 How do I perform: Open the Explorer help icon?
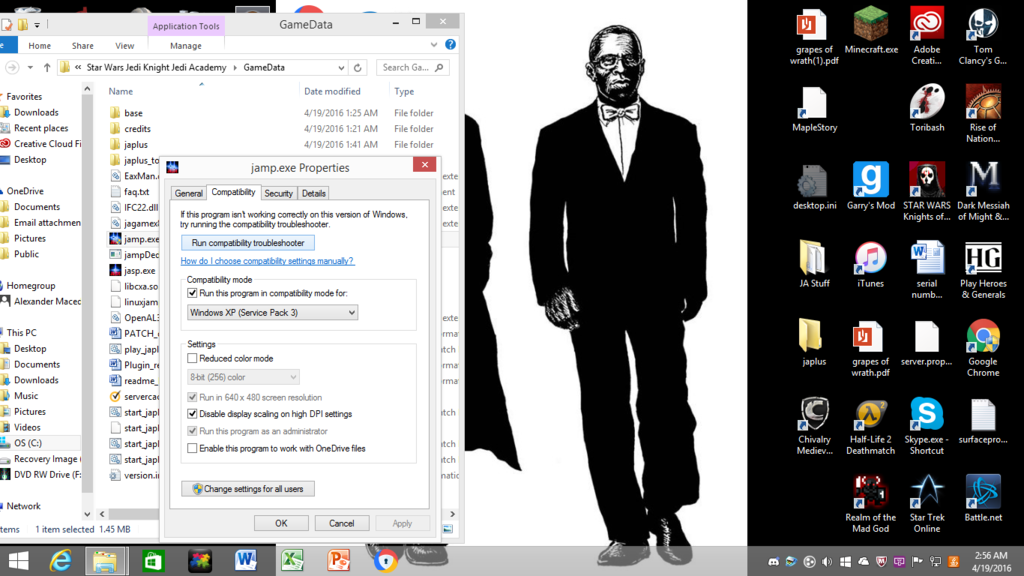(450, 44)
